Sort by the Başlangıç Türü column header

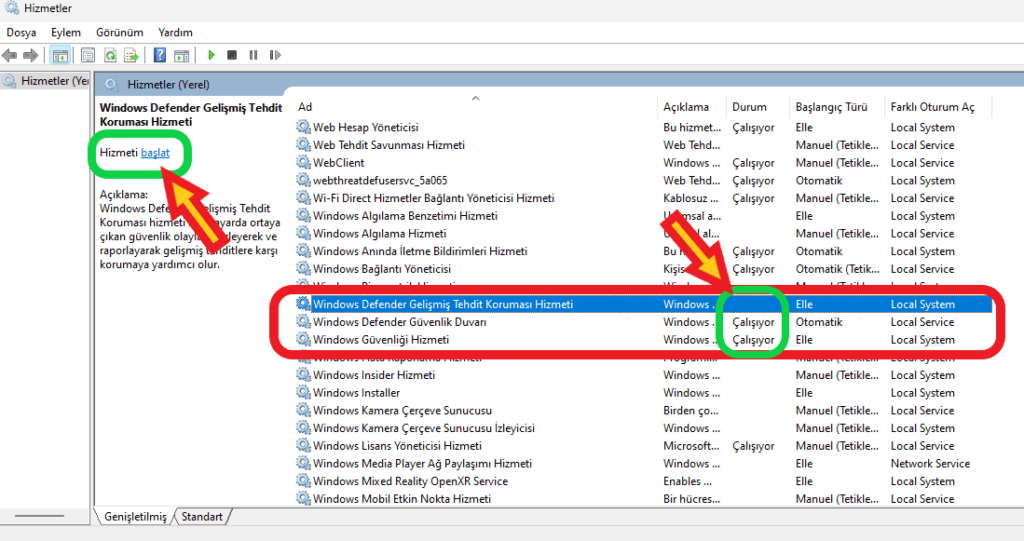tap(830, 107)
